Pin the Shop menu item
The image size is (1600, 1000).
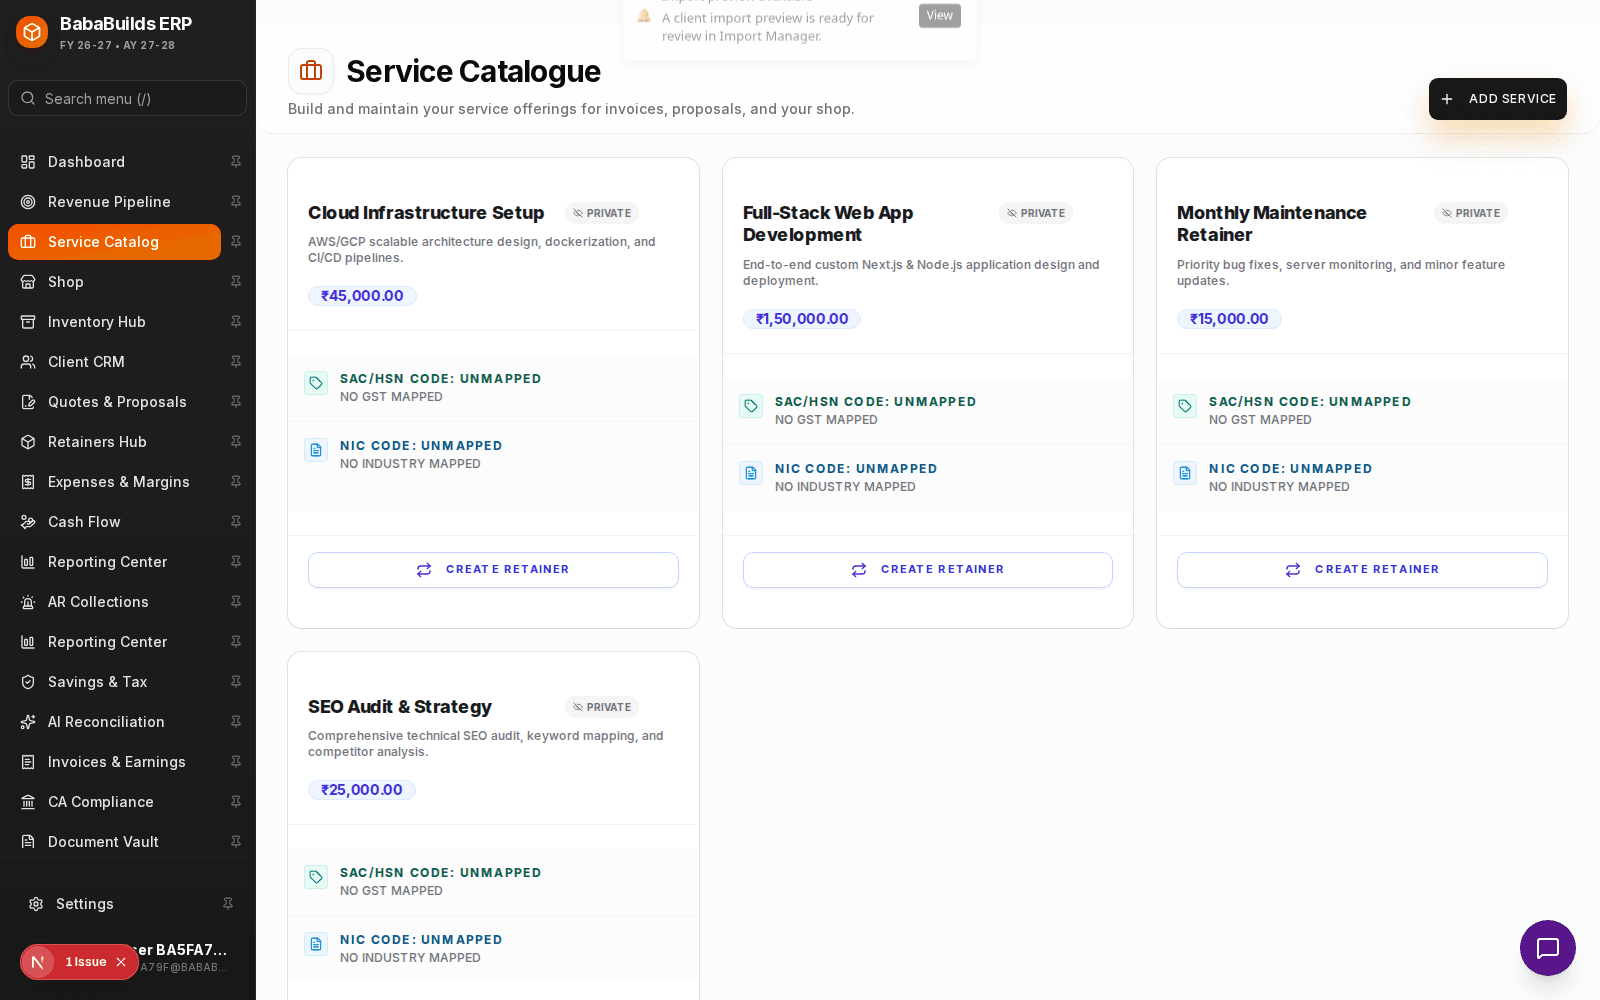(236, 282)
